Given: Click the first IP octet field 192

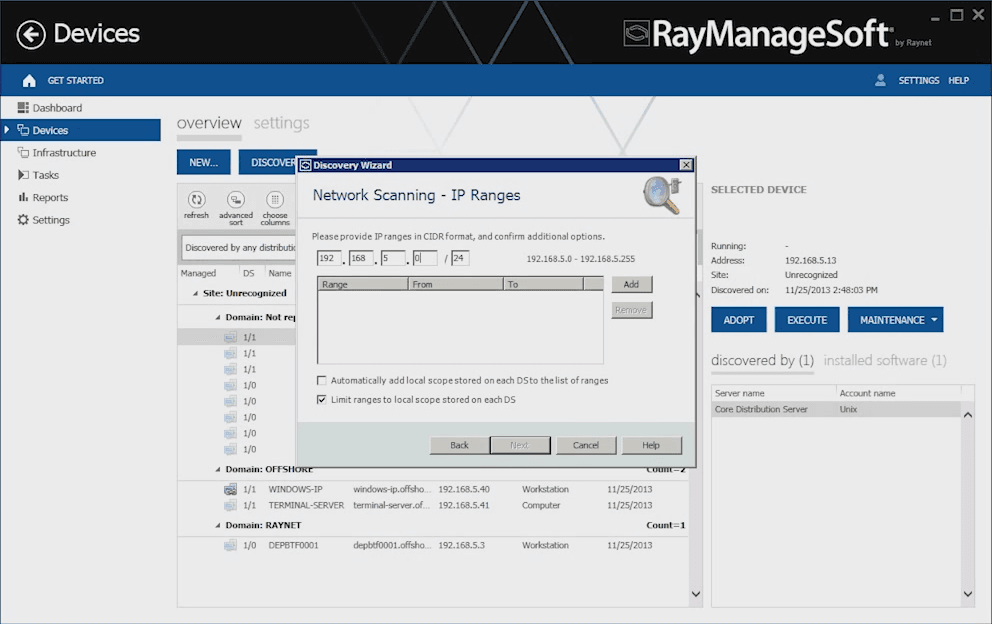Looking at the screenshot, I should click(x=329, y=258).
